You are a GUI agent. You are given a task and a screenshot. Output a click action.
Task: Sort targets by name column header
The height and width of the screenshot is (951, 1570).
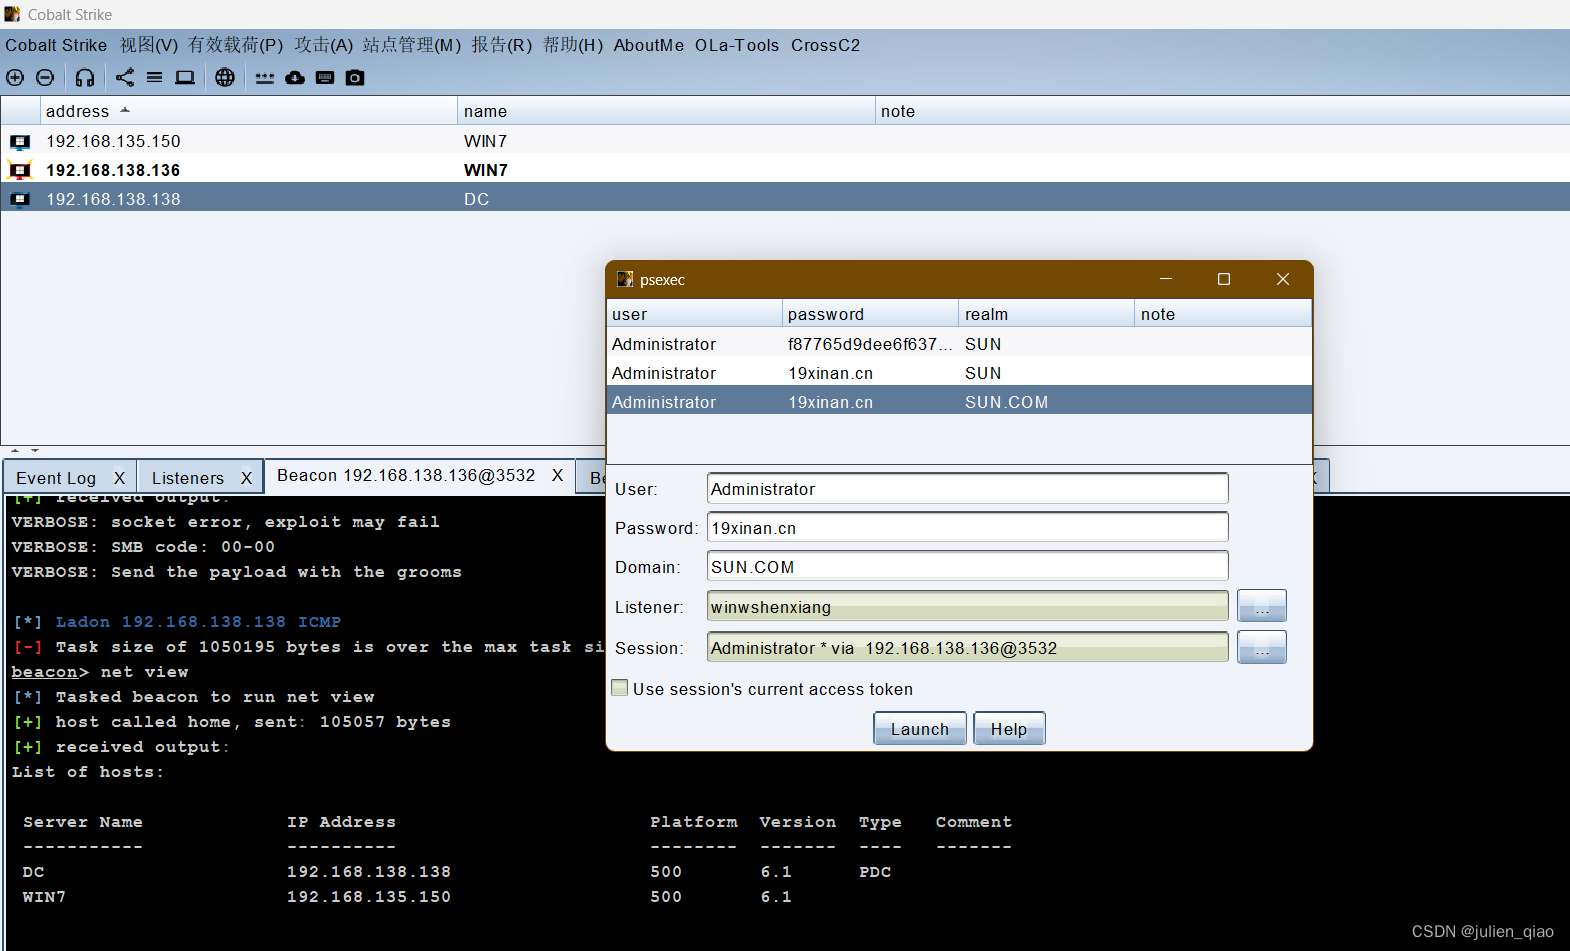(x=666, y=111)
